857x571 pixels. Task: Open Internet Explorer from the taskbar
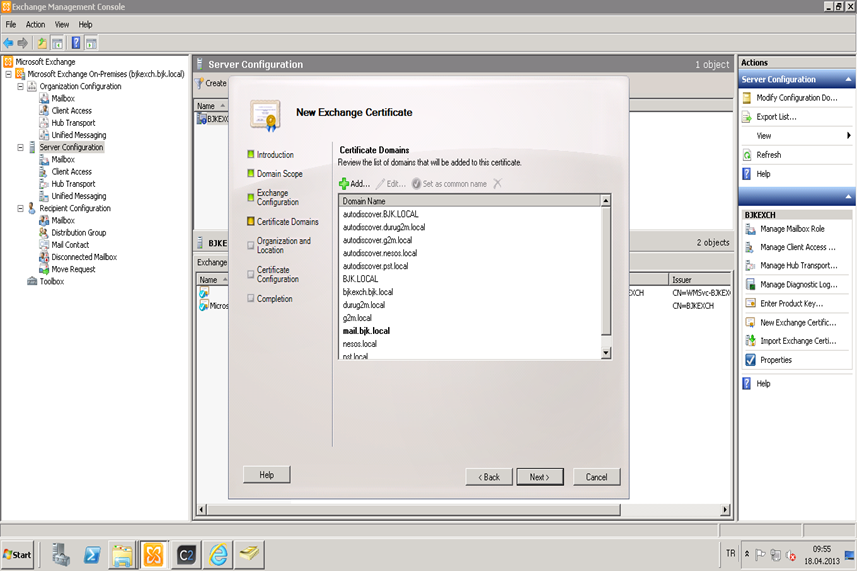[219, 555]
